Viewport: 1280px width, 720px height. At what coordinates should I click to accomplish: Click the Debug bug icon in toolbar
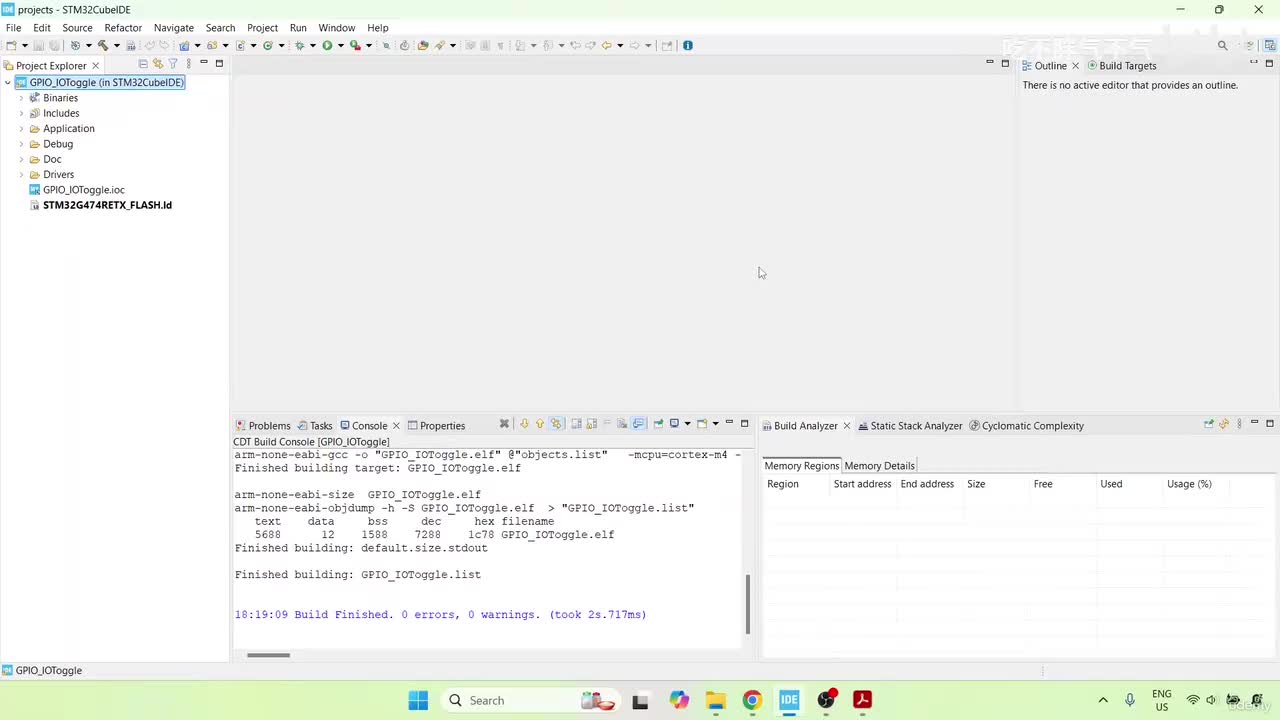click(x=298, y=45)
